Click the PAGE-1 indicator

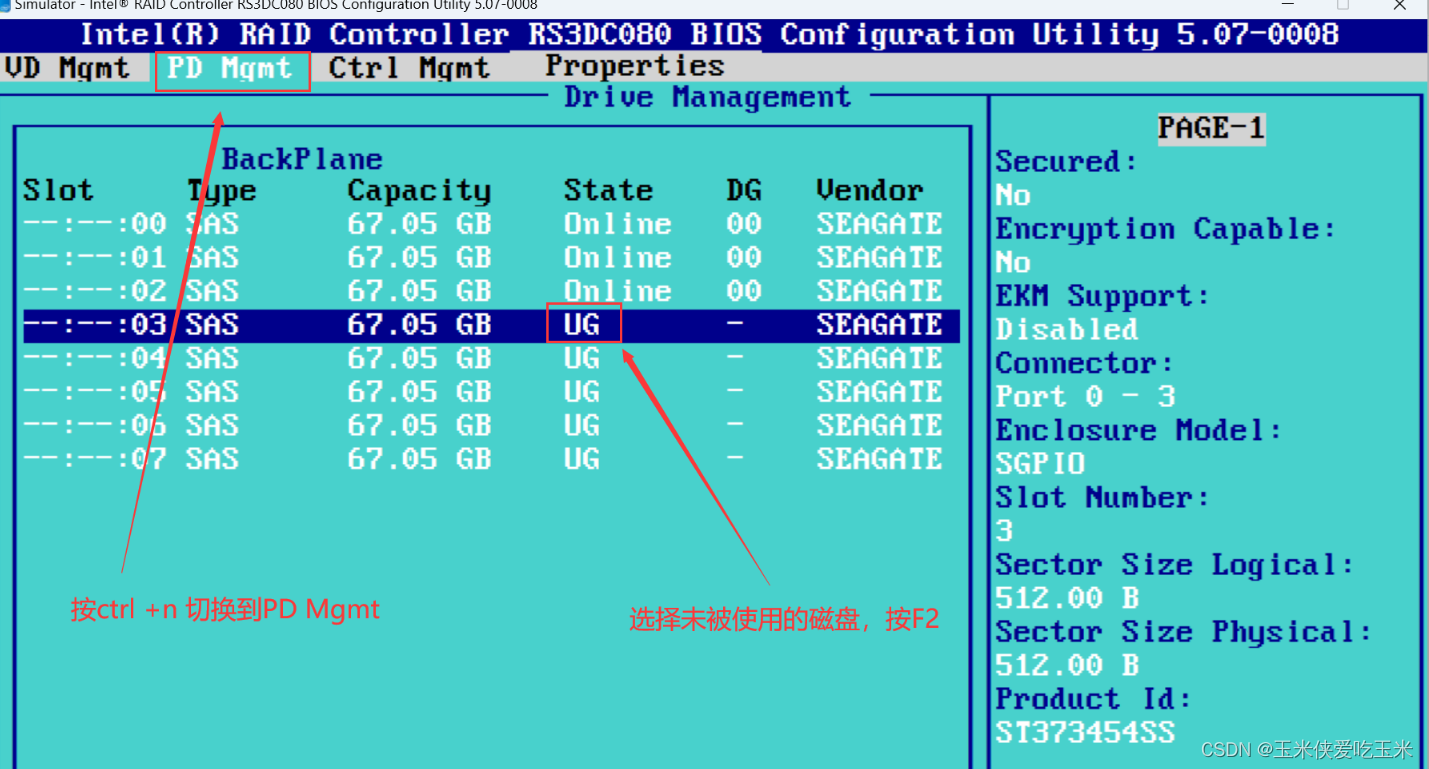(x=1211, y=128)
